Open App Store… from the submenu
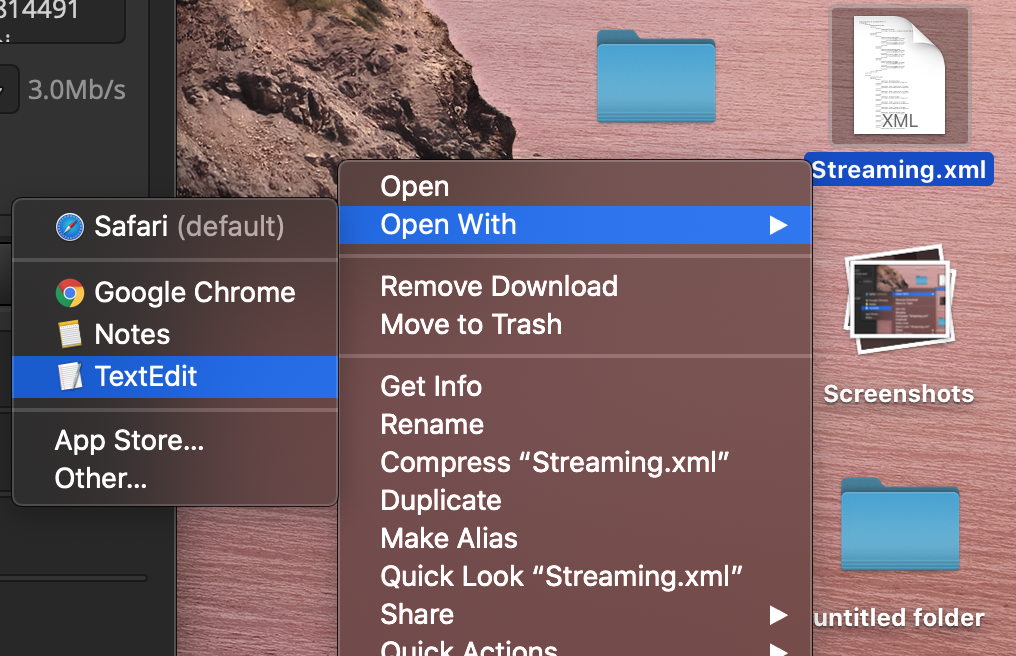This screenshot has width=1016, height=656. point(129,441)
